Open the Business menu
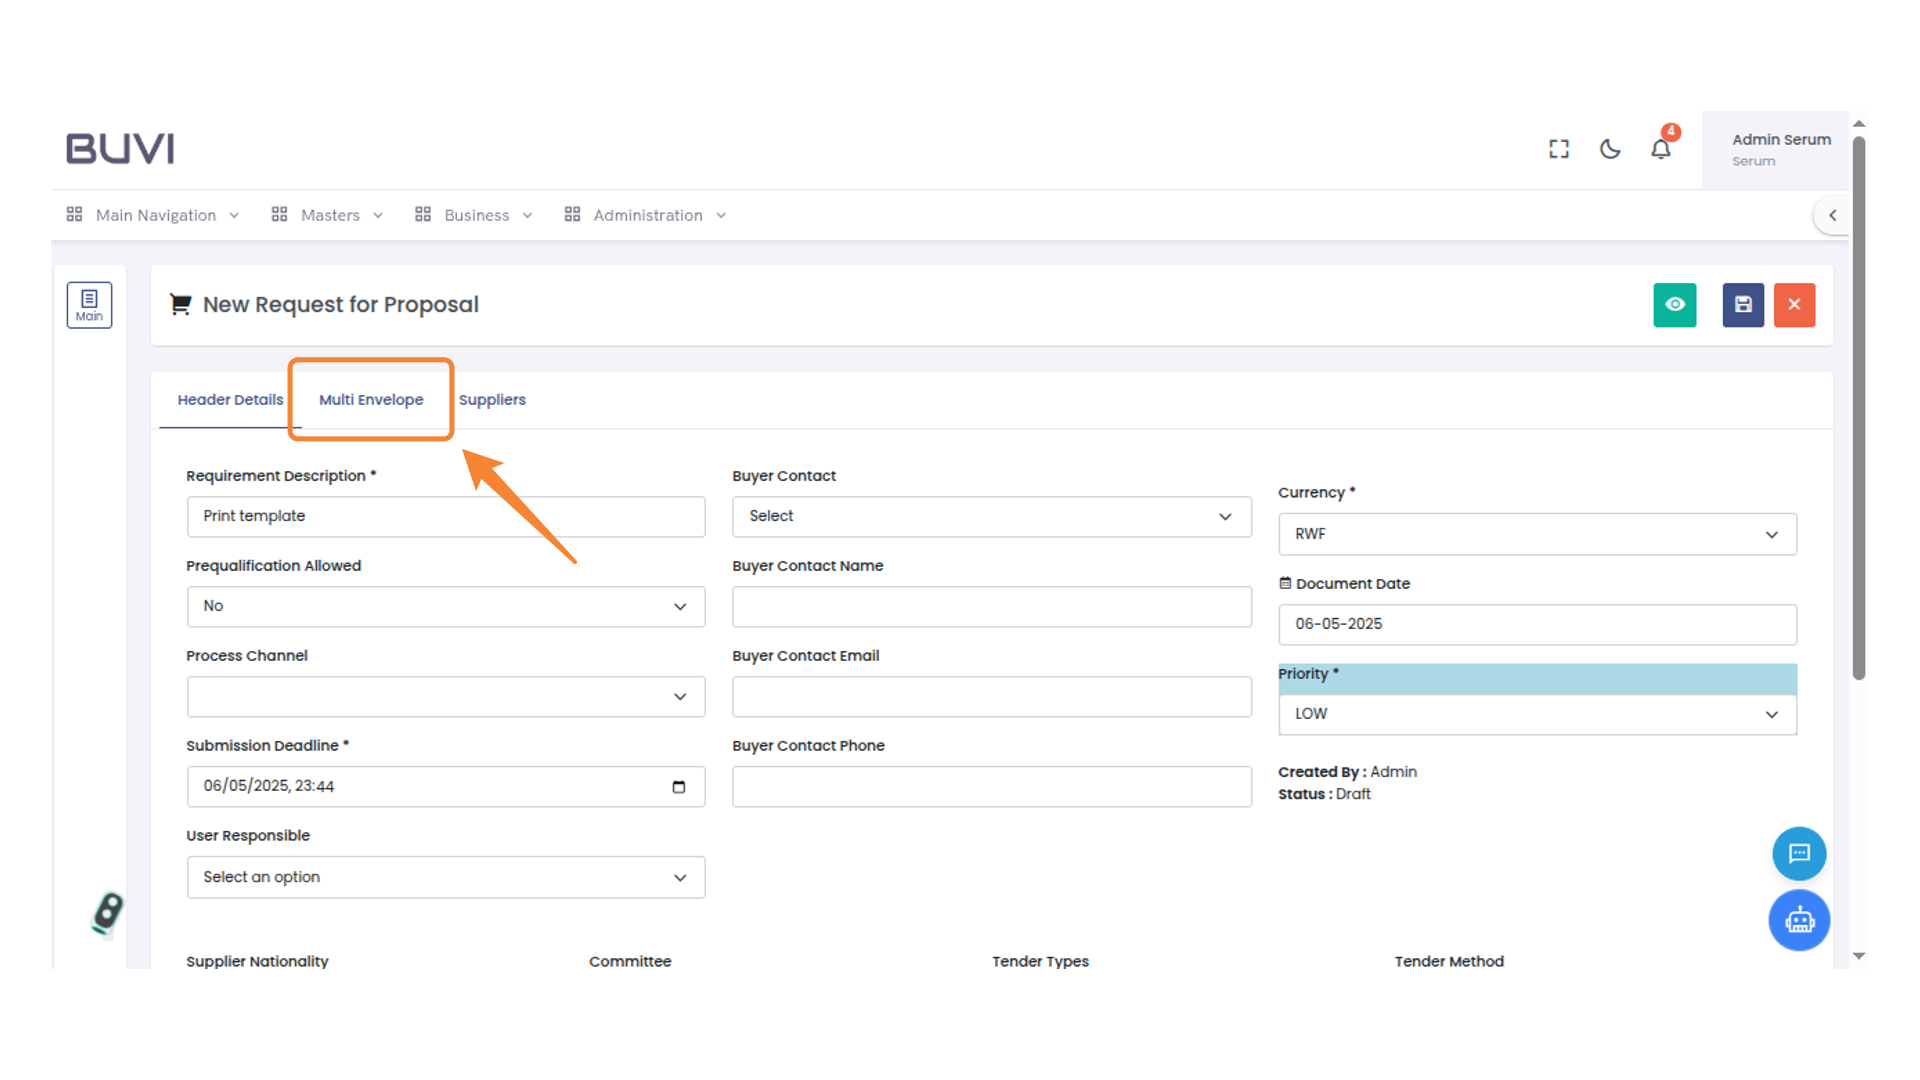This screenshot has width=1920, height=1080. click(475, 215)
